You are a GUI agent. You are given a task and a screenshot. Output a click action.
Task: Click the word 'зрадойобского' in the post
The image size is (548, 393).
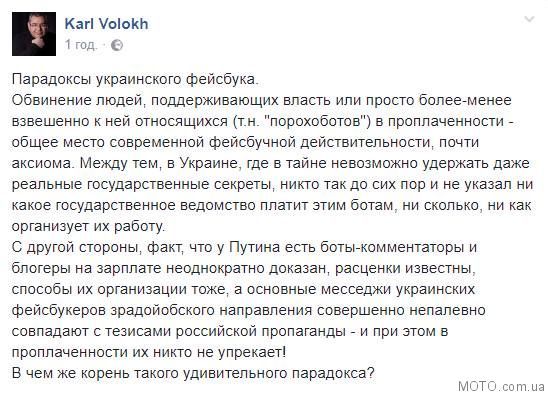pos(163,310)
